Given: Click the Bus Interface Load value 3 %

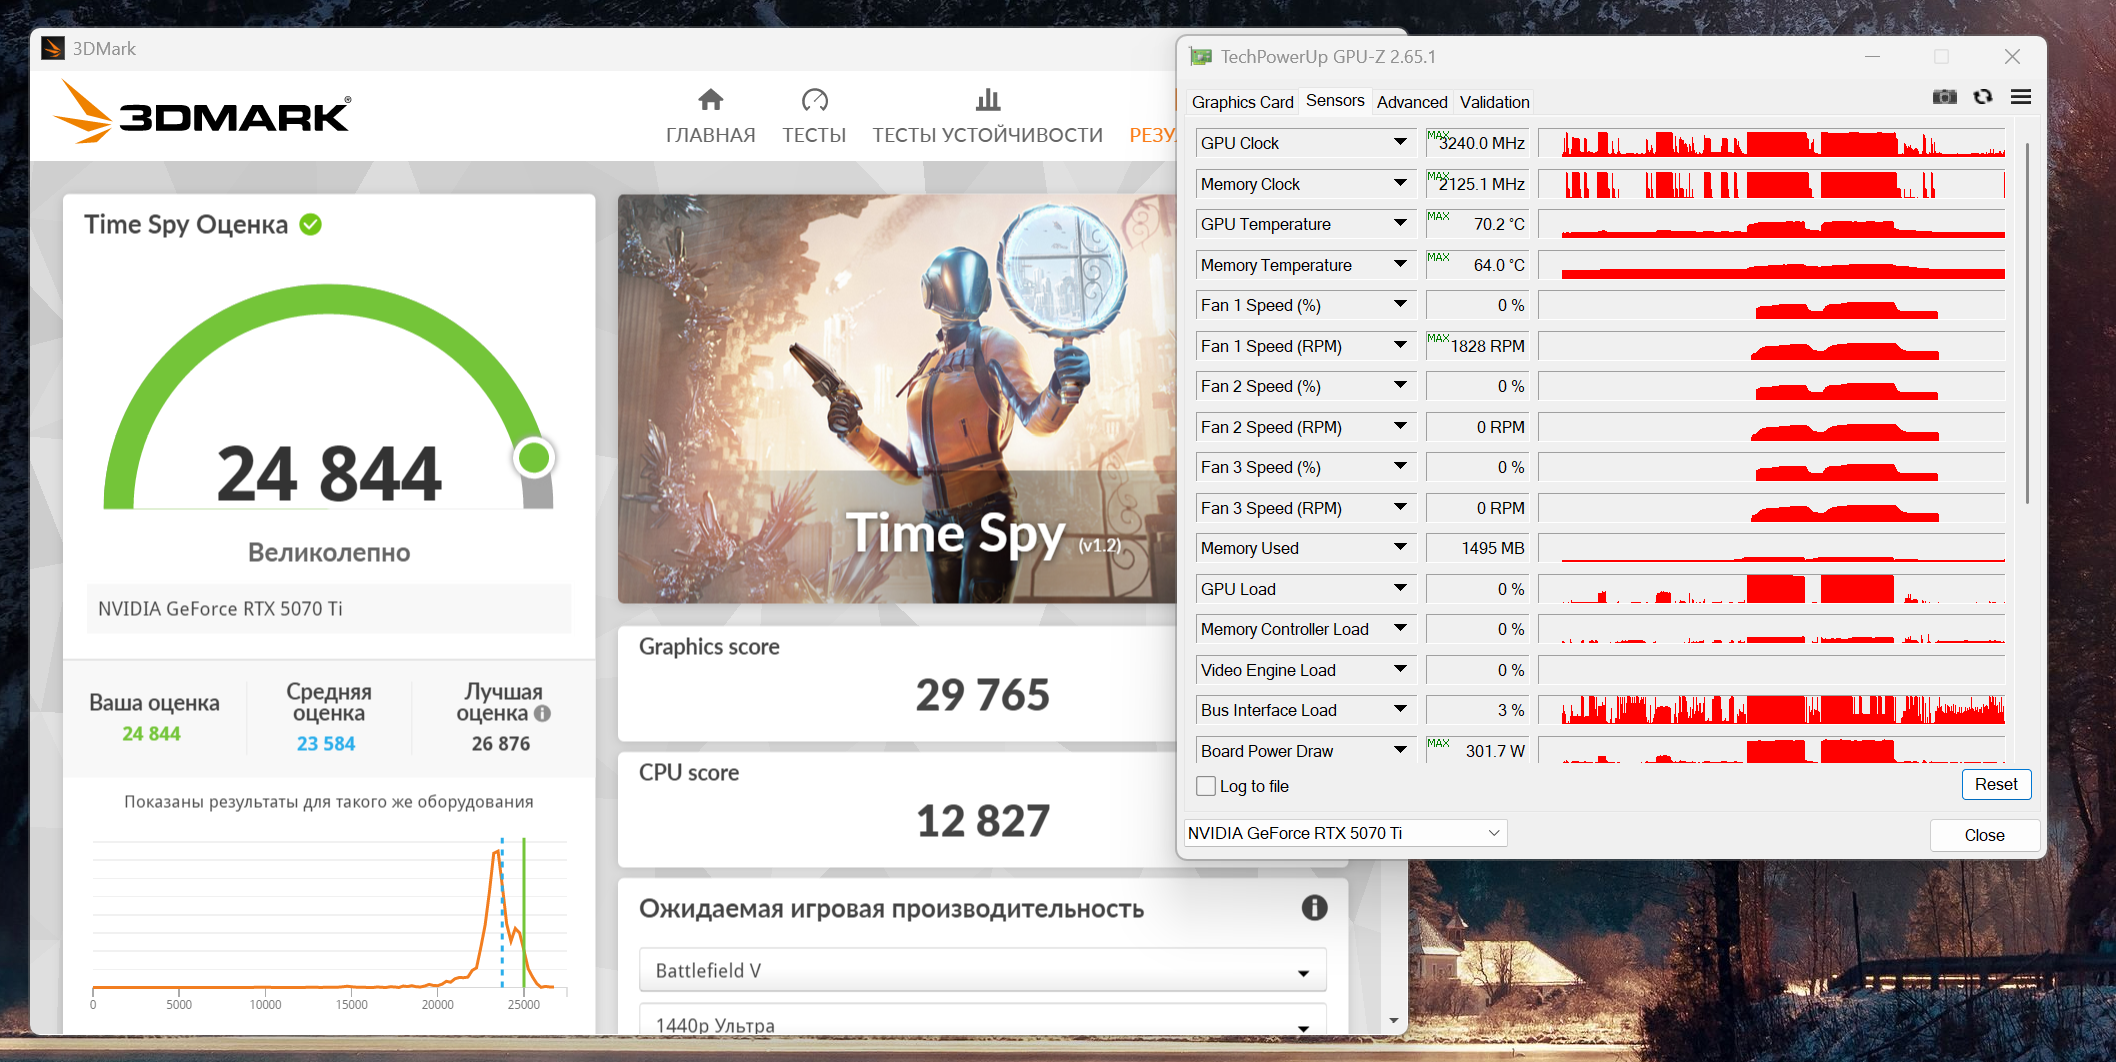Looking at the screenshot, I should coord(1511,710).
